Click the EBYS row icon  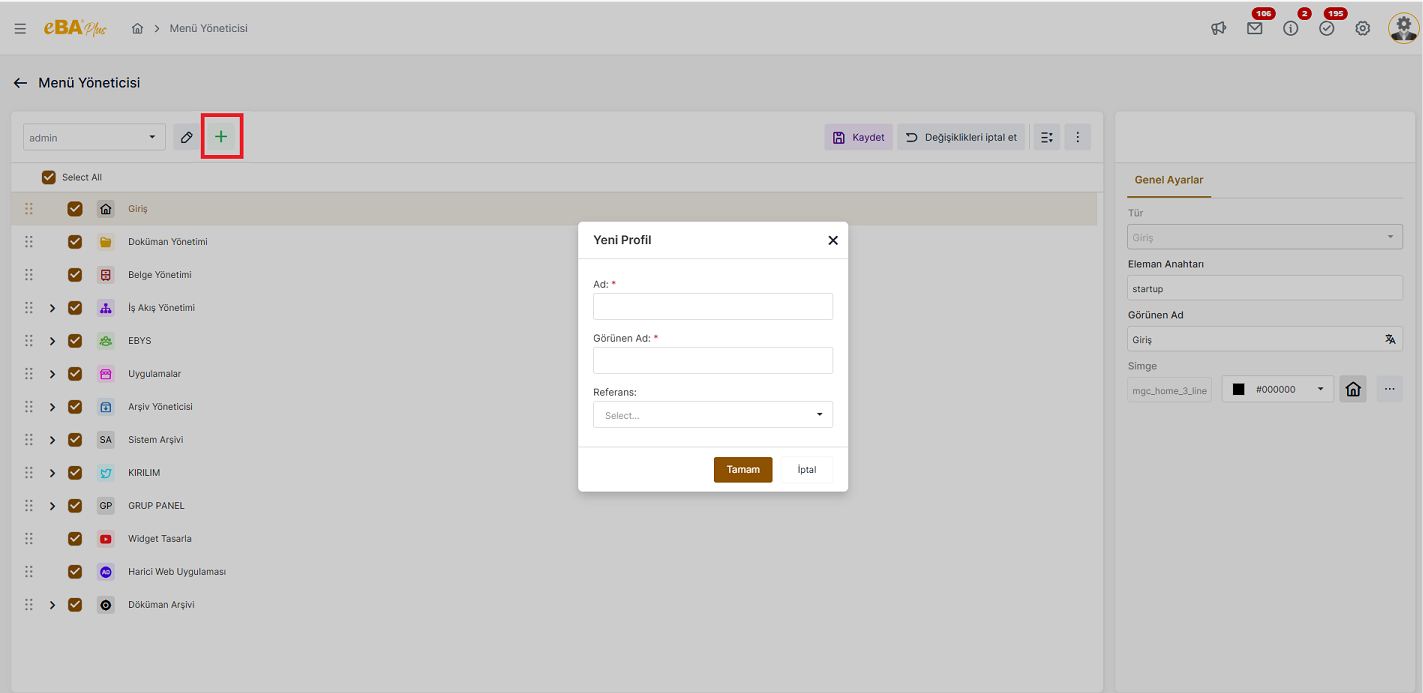[106, 341]
